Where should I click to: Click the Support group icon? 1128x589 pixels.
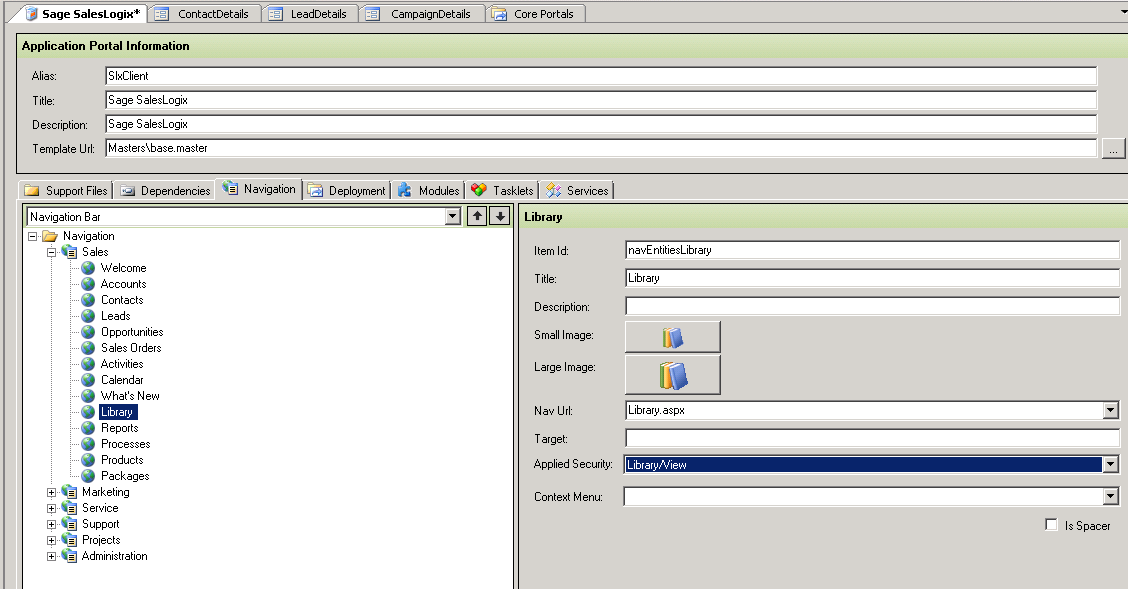click(69, 524)
